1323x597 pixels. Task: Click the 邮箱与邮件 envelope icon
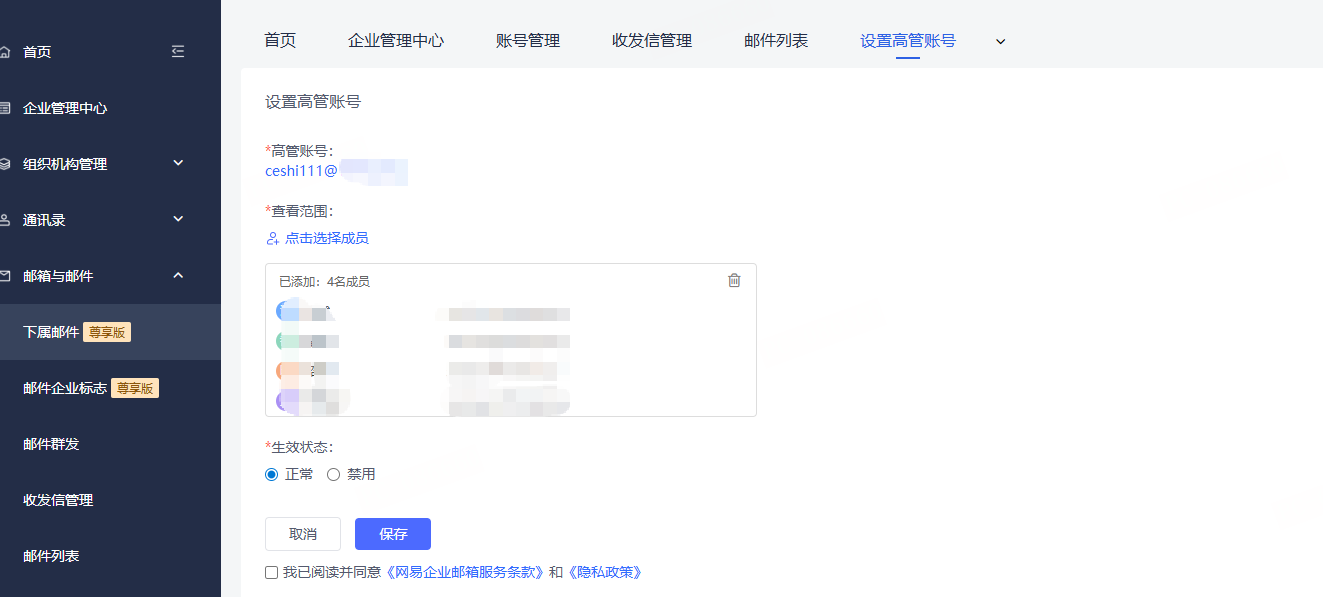(x=6, y=276)
